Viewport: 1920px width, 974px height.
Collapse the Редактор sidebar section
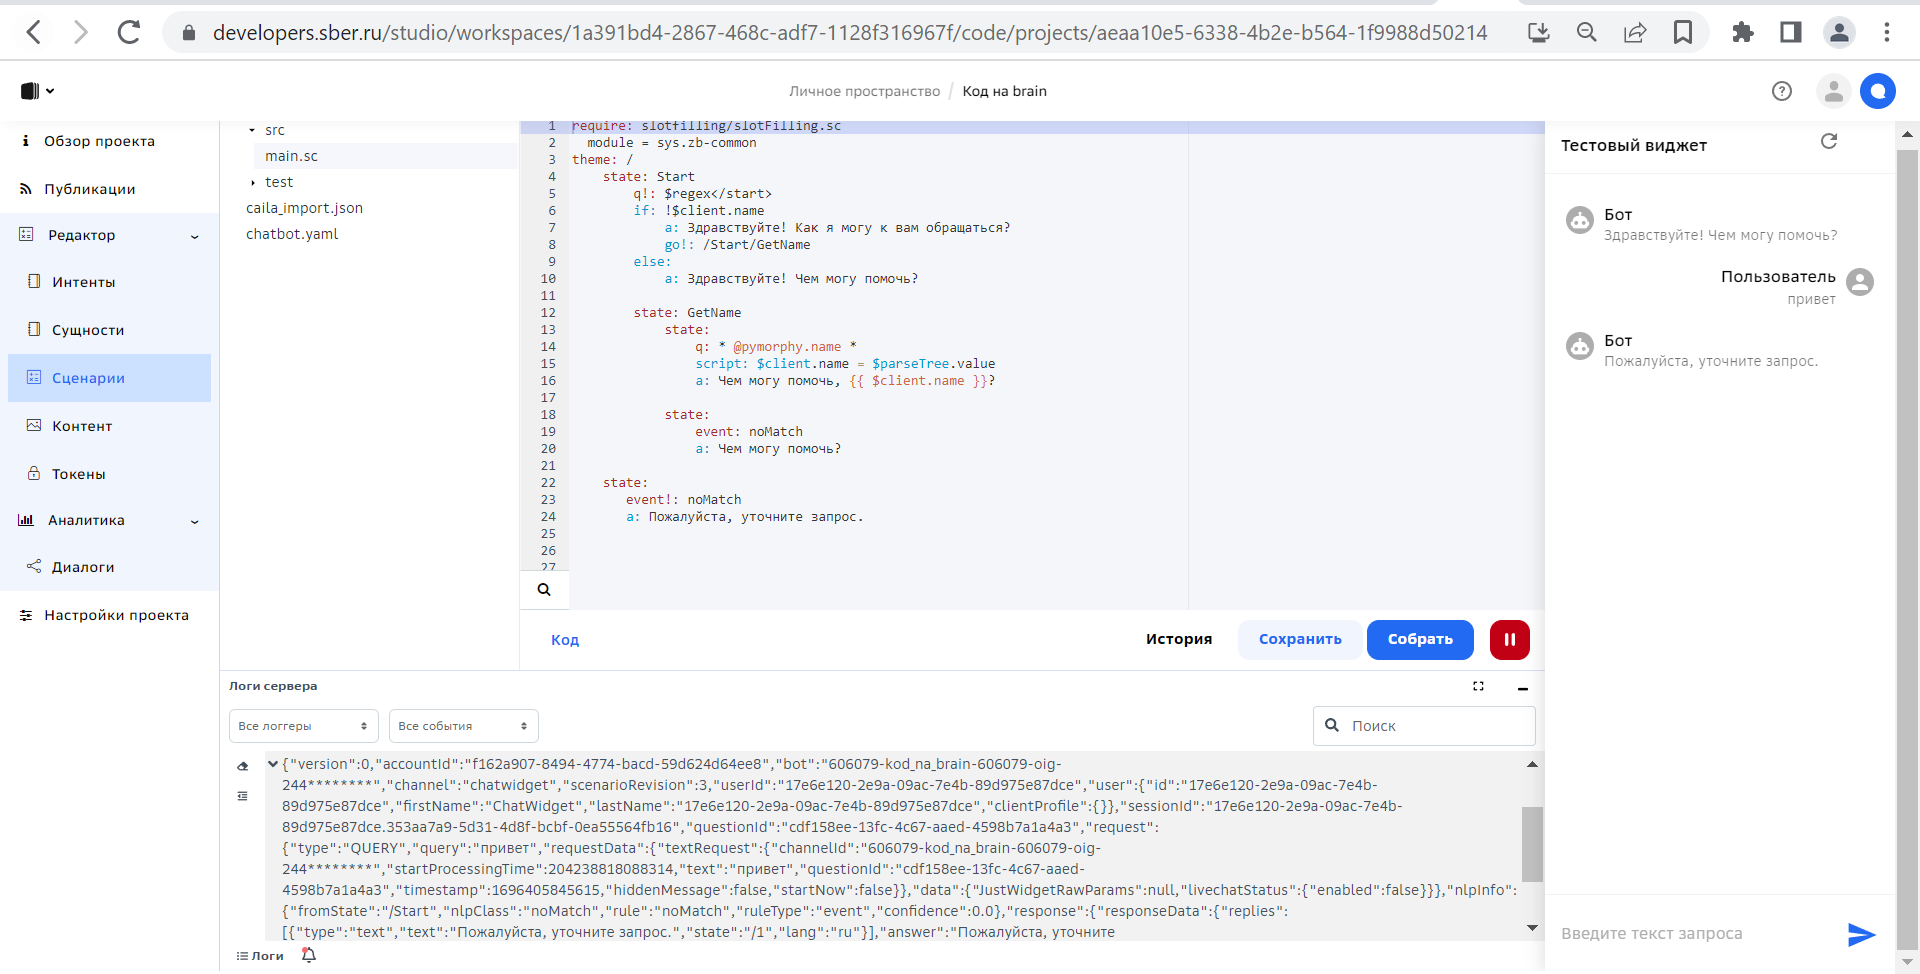click(x=195, y=236)
